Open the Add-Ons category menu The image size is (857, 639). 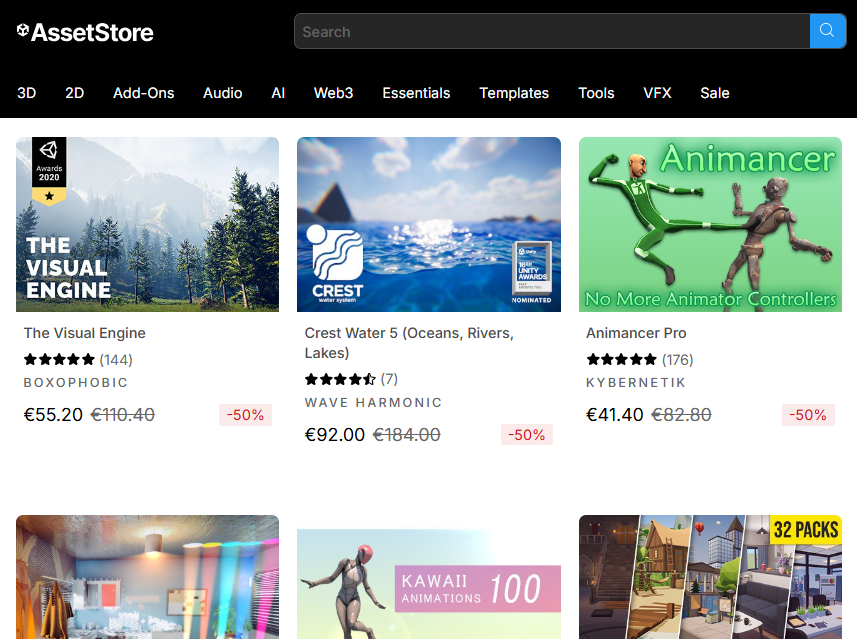pyautogui.click(x=143, y=93)
